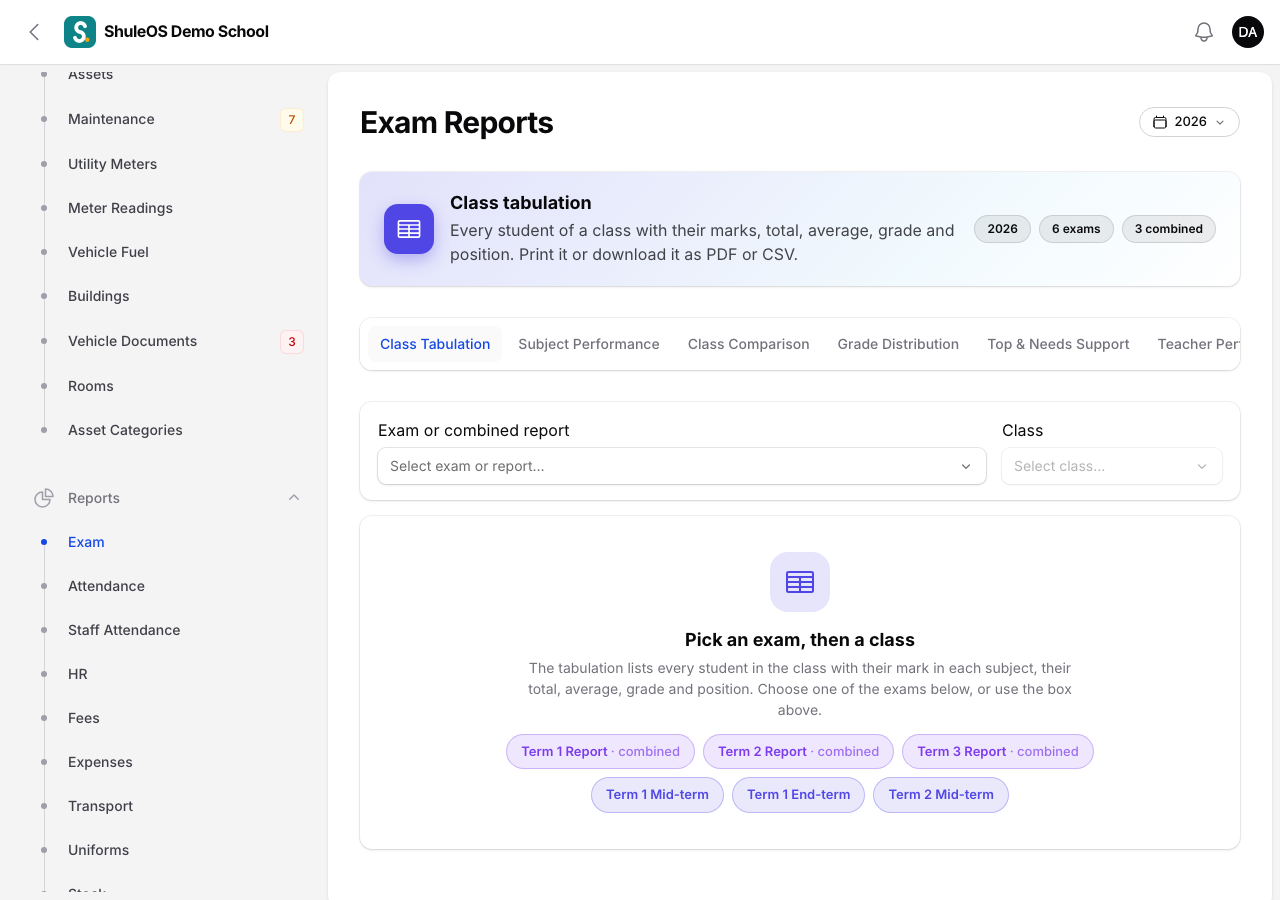Viewport: 1280px width, 900px height.
Task: Open the 2026 year selector
Action: pos(1189,122)
